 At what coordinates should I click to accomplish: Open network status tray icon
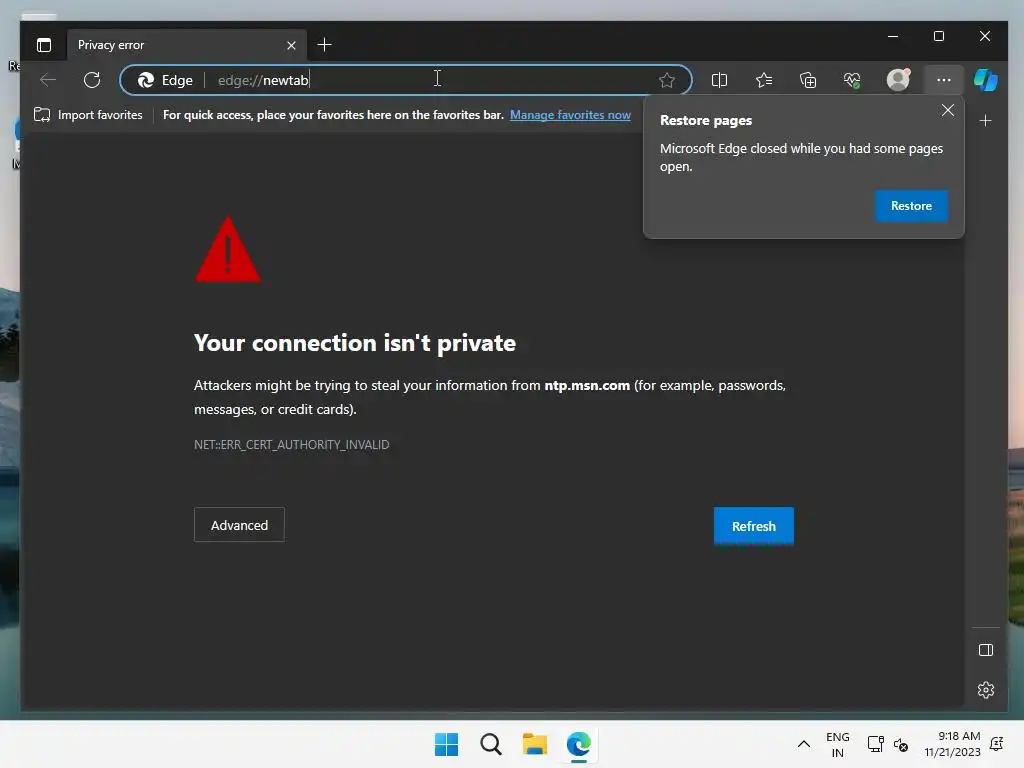pos(875,744)
